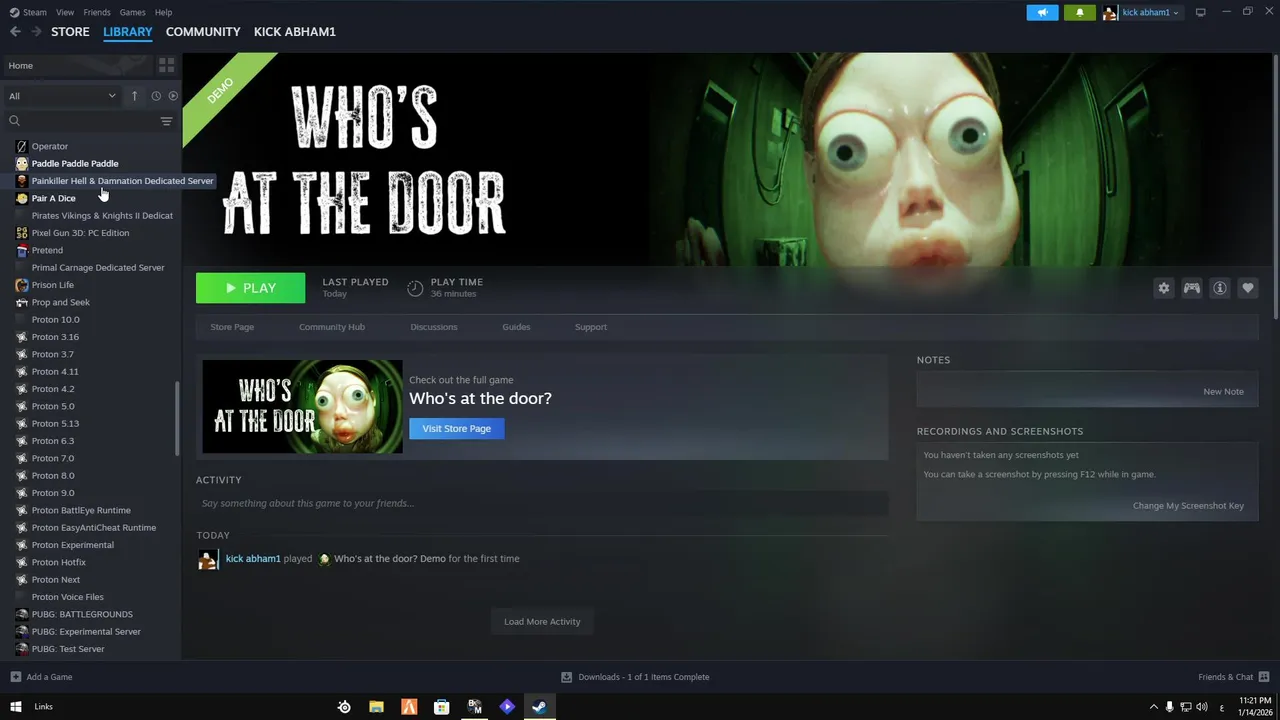1280x720 pixels.
Task: Open the Games menu
Action: pyautogui.click(x=132, y=12)
